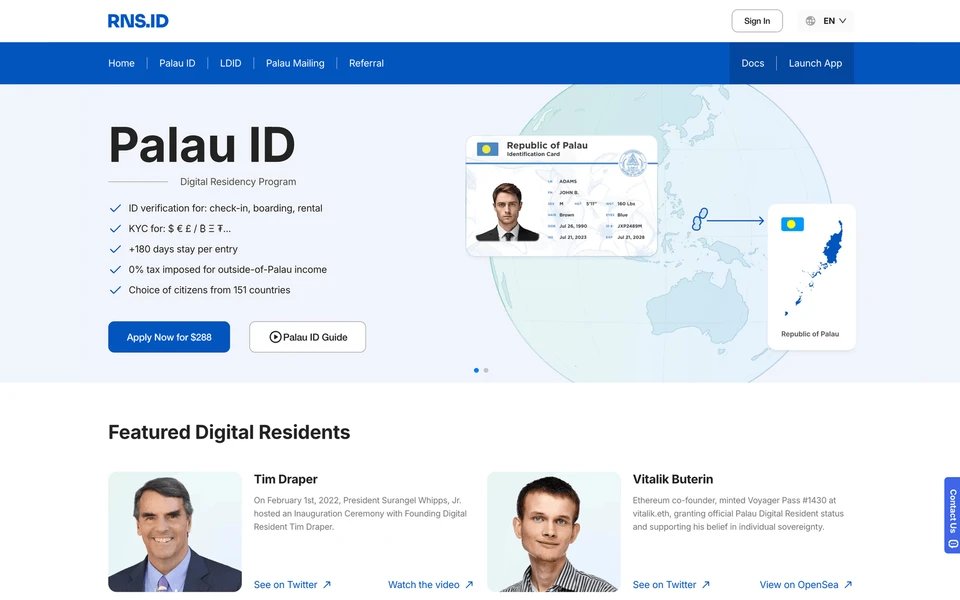
Task: Click the RNS.ID logo
Action: coord(138,21)
